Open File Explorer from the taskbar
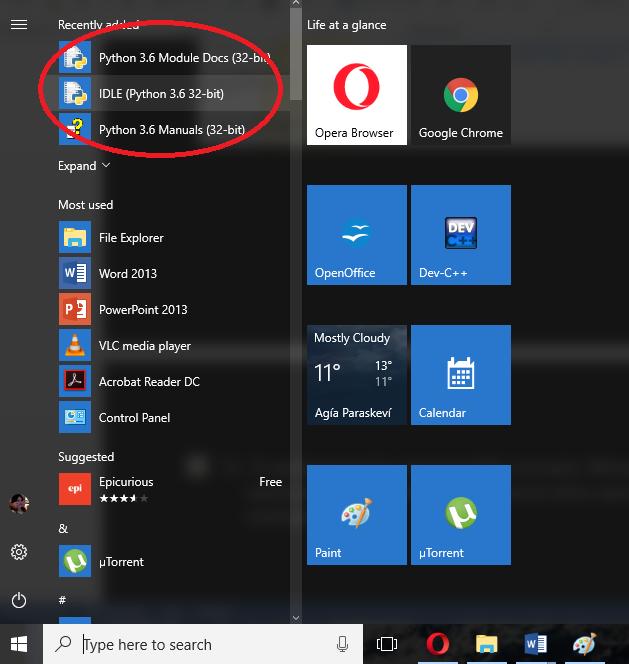The height and width of the screenshot is (664, 629). click(x=486, y=644)
